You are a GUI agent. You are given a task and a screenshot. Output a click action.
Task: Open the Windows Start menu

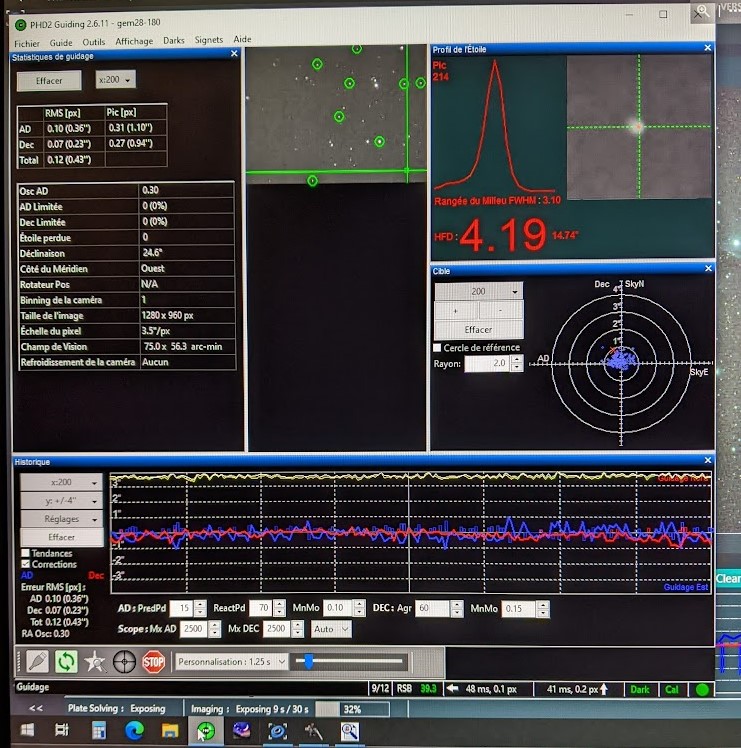click(27, 730)
